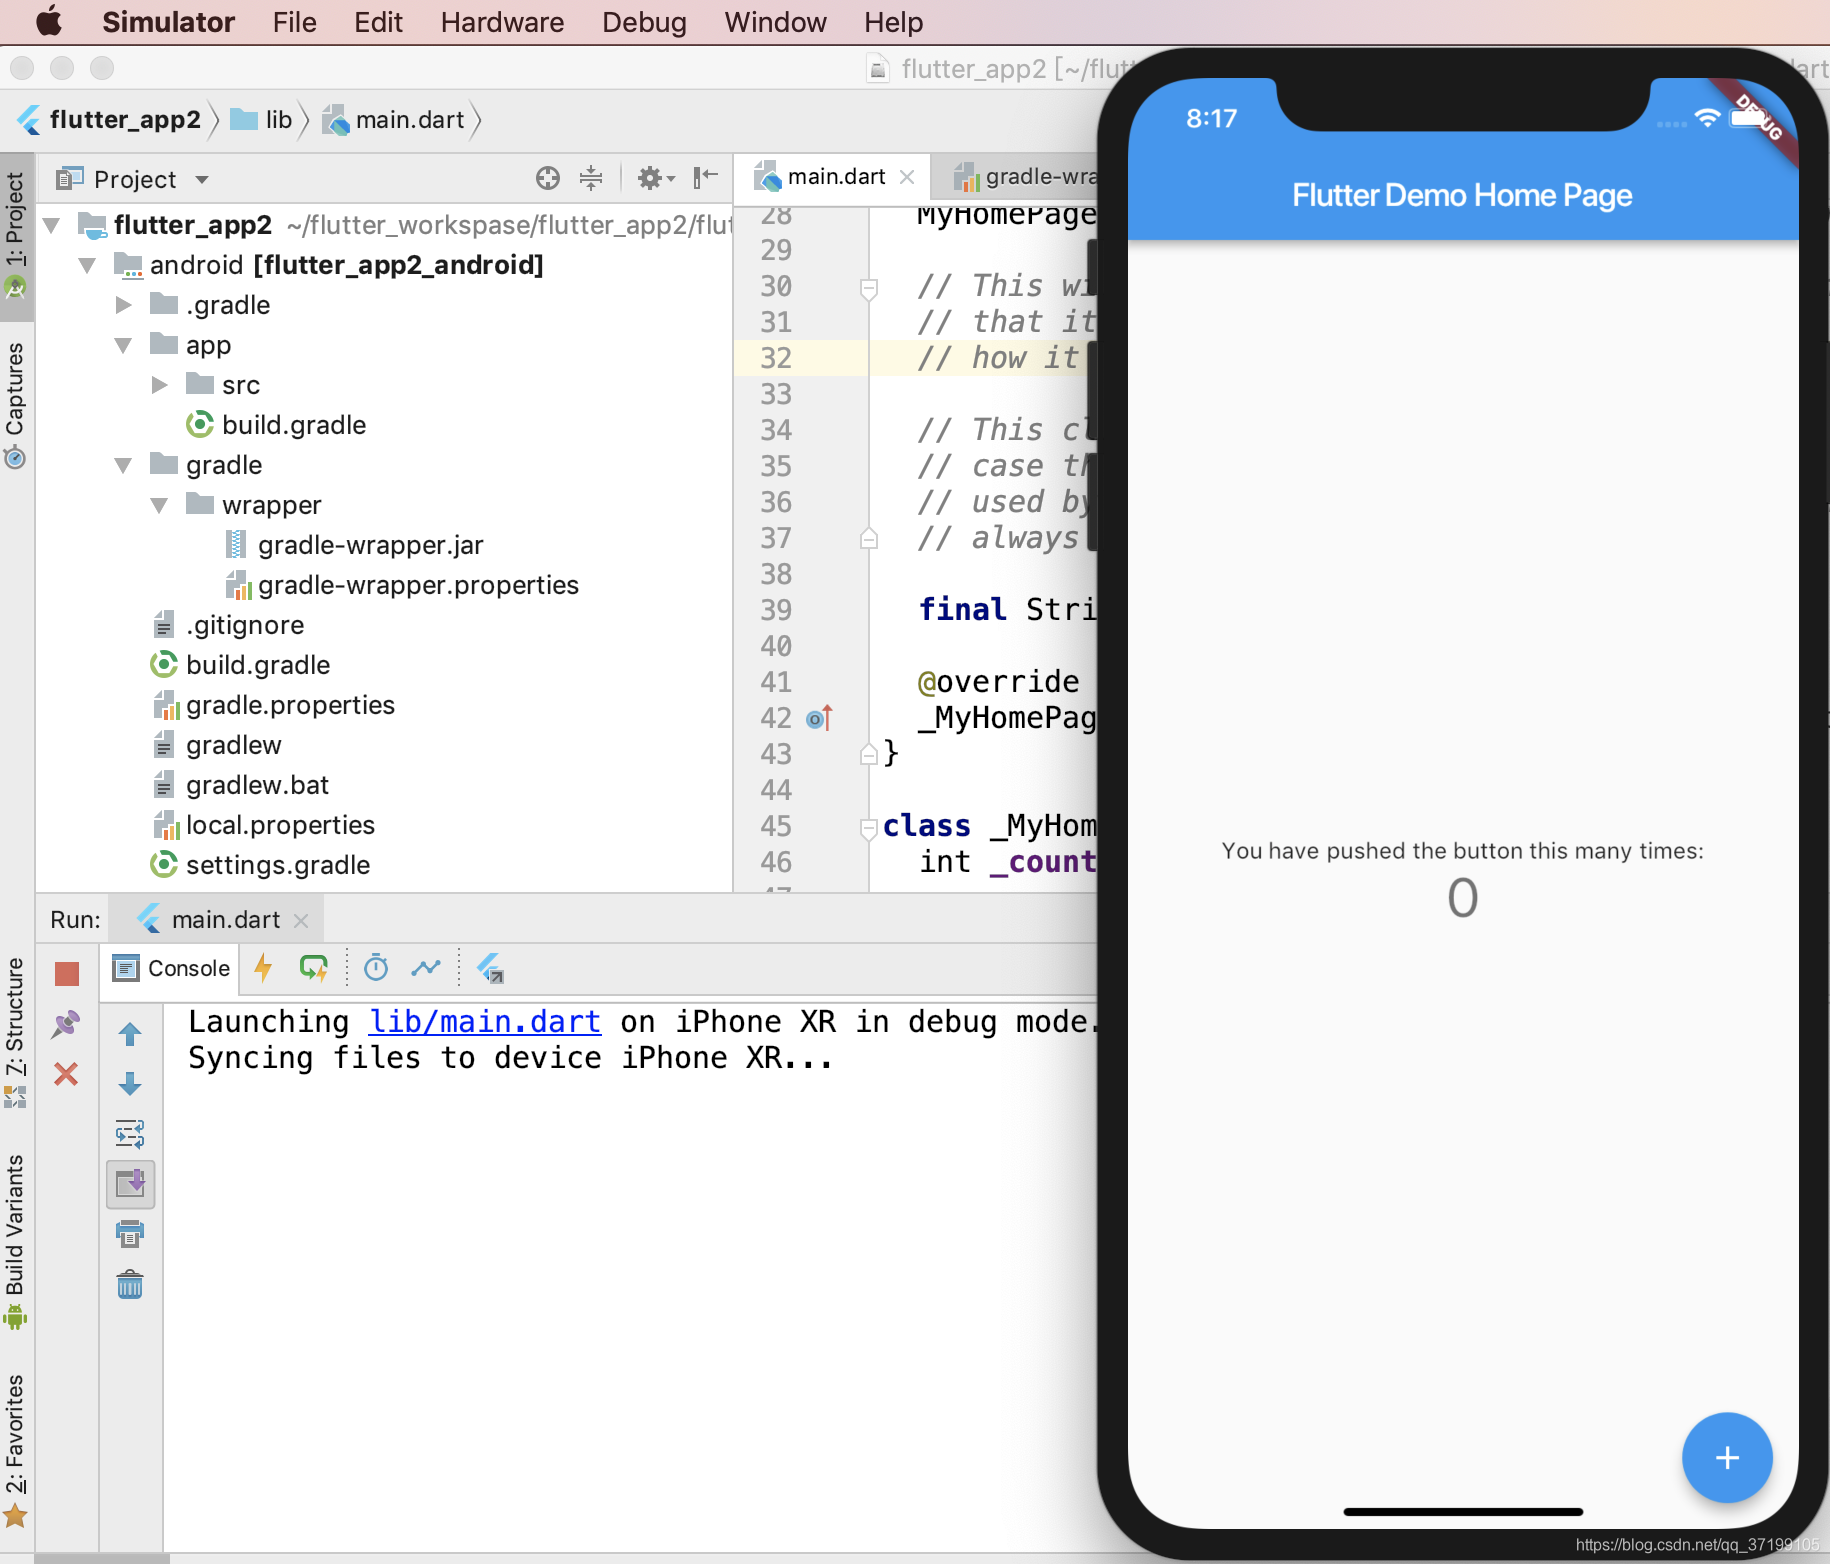Collapse the android module folder
This screenshot has width=1830, height=1564.
[x=88, y=265]
